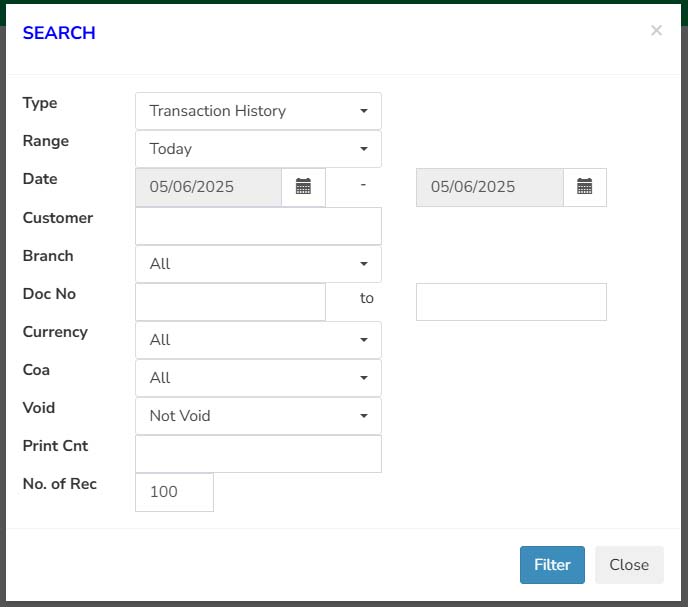Focus the Customer input field
Image resolution: width=688 pixels, height=607 pixels.
click(x=258, y=226)
